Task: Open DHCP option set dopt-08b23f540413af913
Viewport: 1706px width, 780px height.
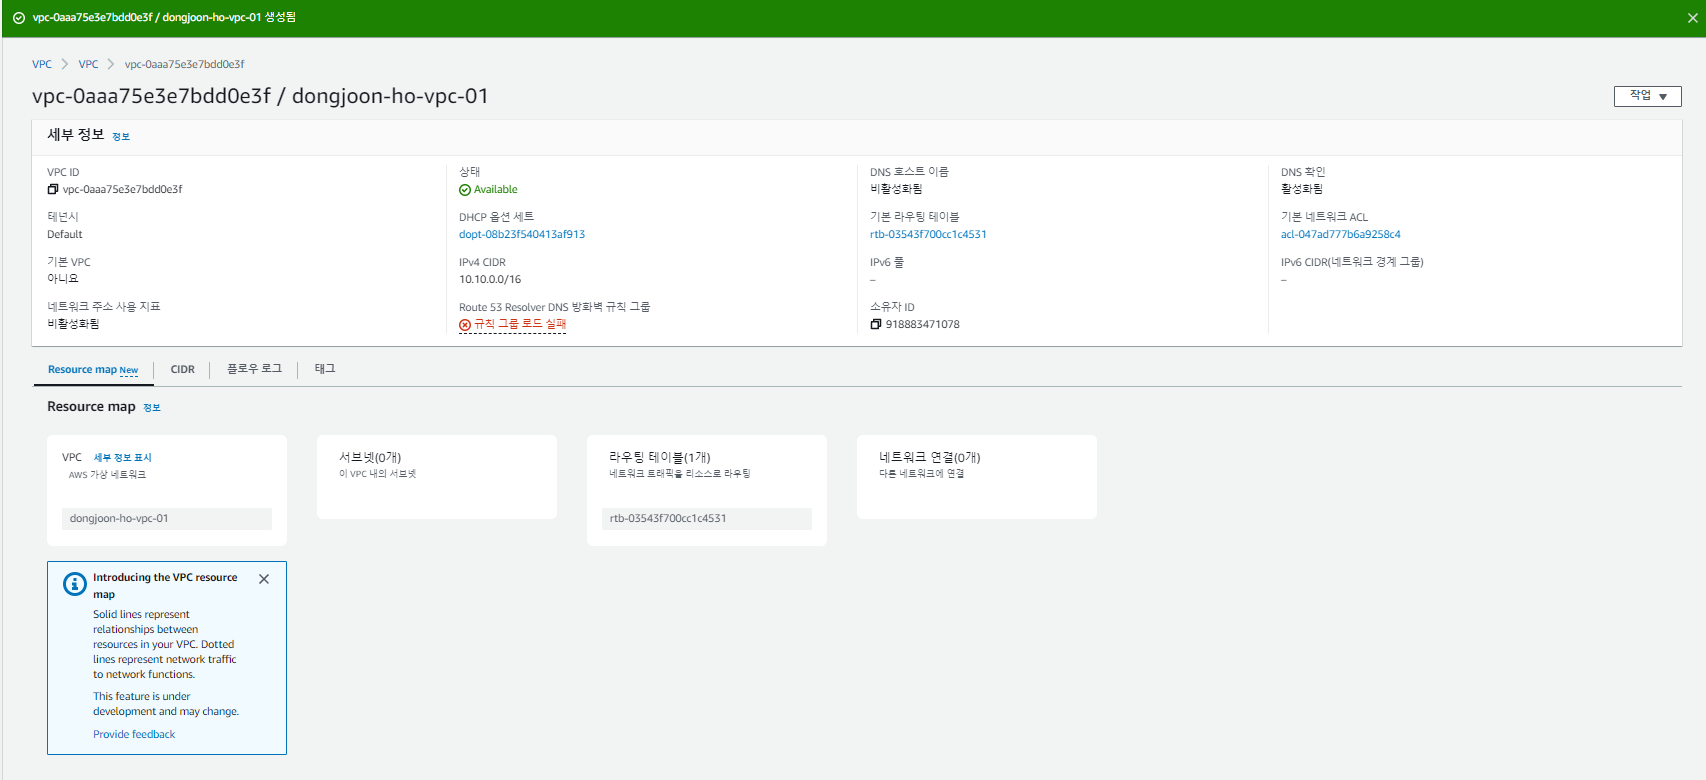Action: [x=522, y=234]
